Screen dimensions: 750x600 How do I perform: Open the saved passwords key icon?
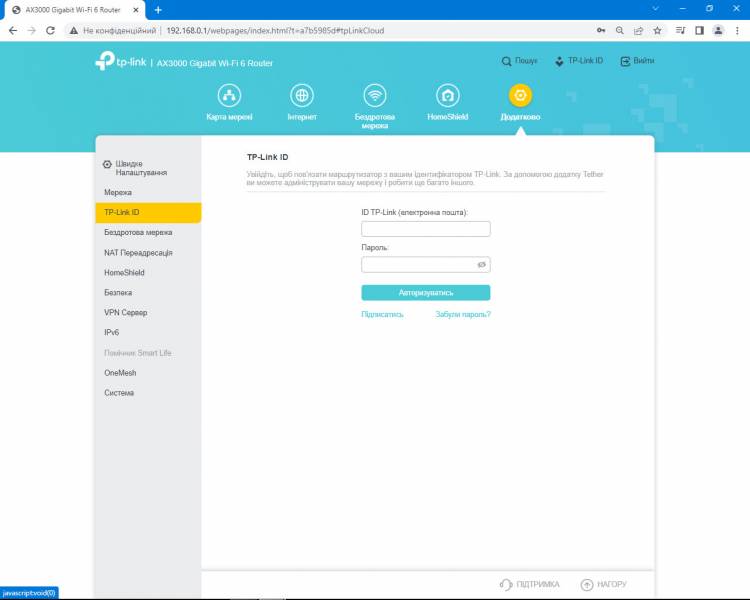601,31
